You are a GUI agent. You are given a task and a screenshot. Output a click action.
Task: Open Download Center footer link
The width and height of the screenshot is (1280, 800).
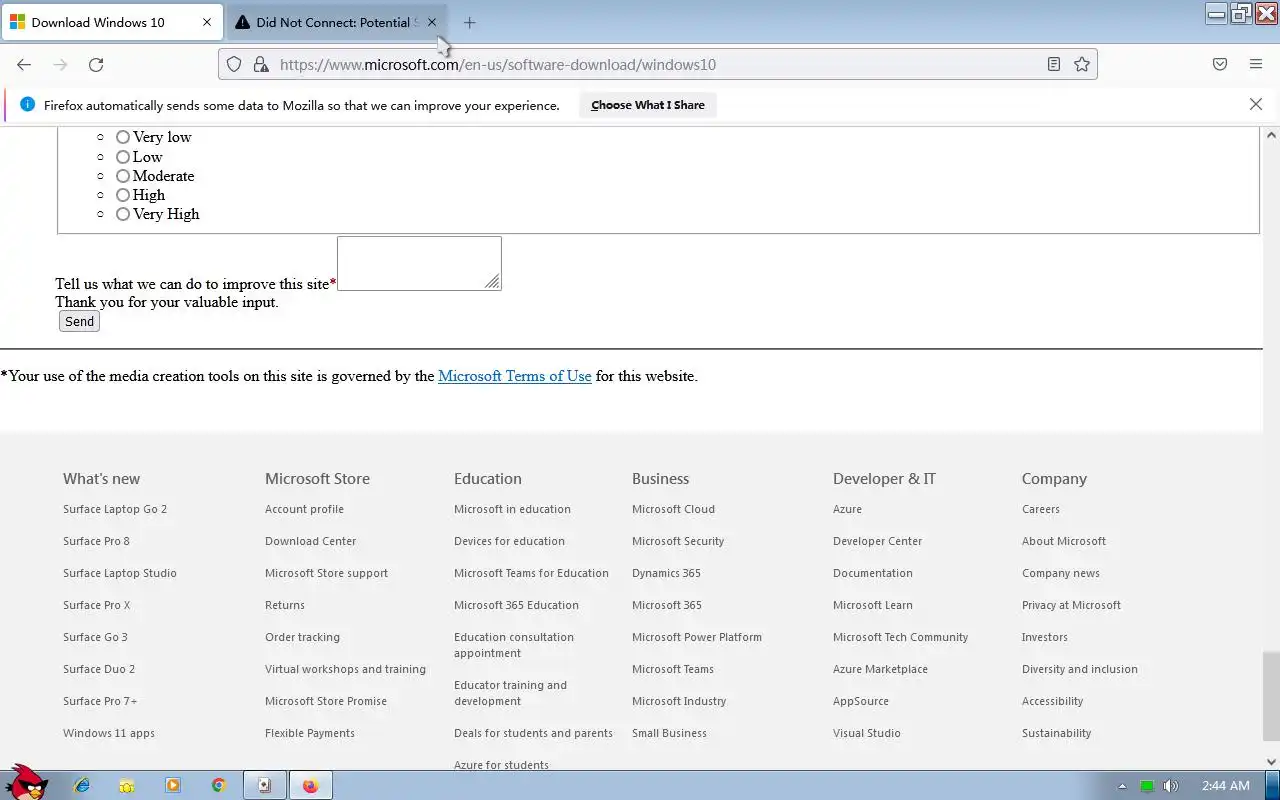310,541
